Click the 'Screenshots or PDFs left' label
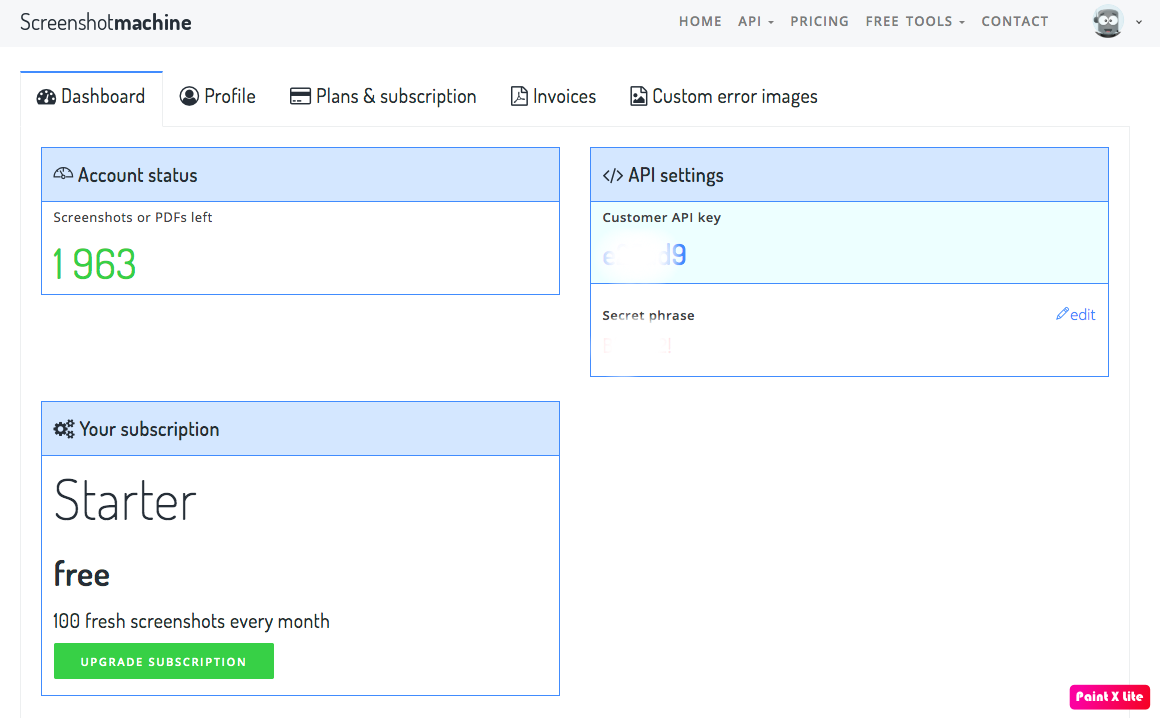The width and height of the screenshot is (1160, 718). pos(132,217)
